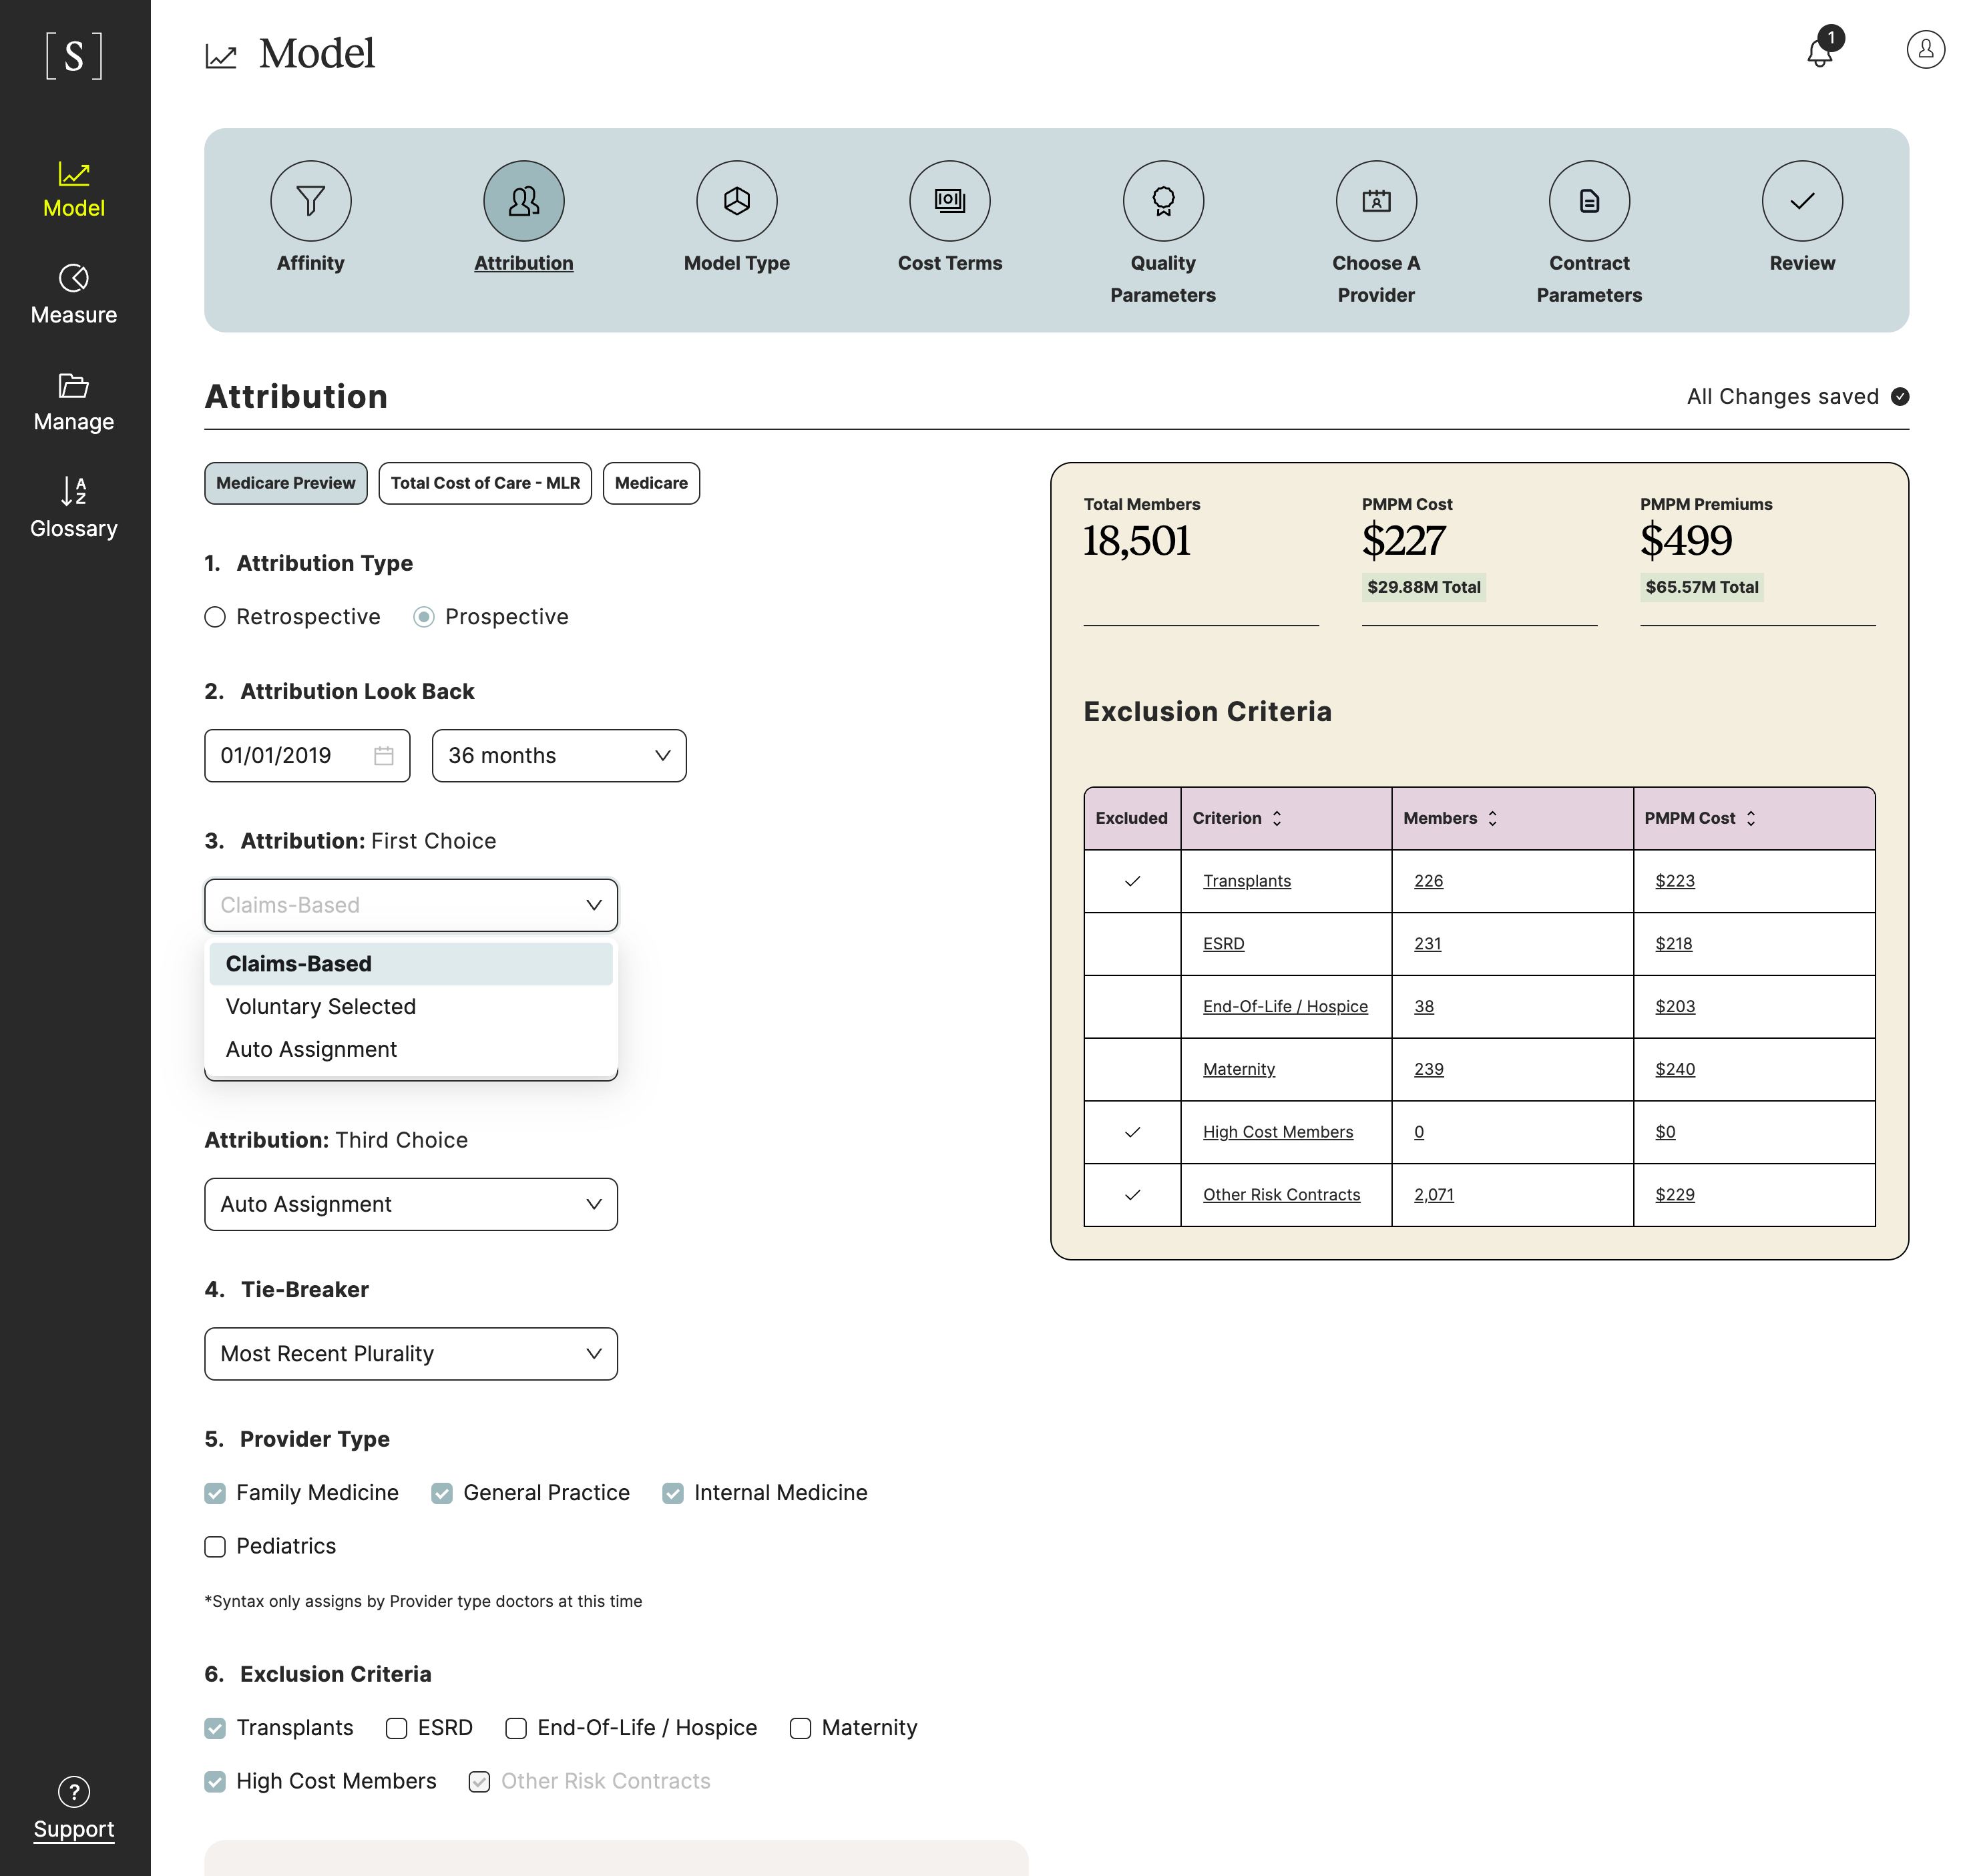Jump to the Model Type step

tap(737, 201)
